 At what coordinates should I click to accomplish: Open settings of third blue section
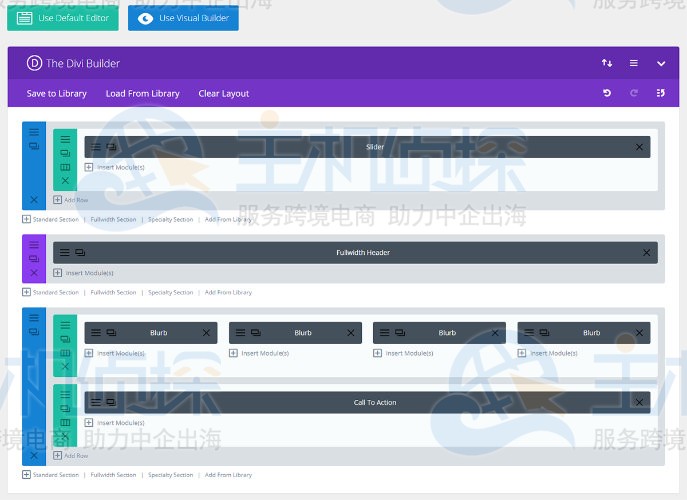pyautogui.click(x=34, y=318)
